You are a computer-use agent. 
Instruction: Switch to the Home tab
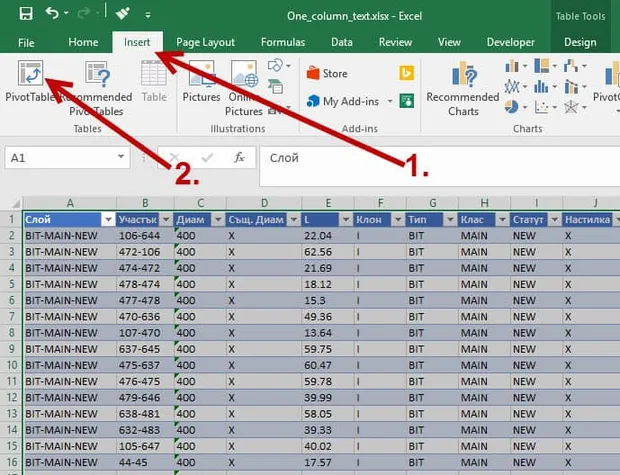(x=83, y=42)
